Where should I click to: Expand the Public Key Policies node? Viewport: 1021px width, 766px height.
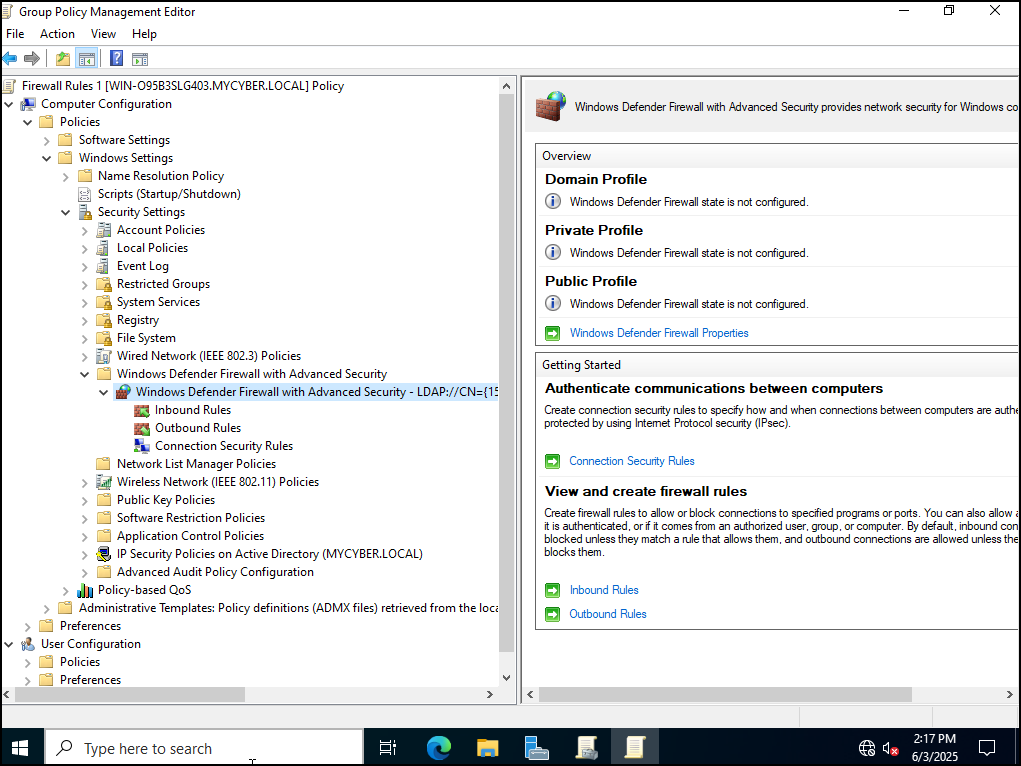[x=84, y=501]
